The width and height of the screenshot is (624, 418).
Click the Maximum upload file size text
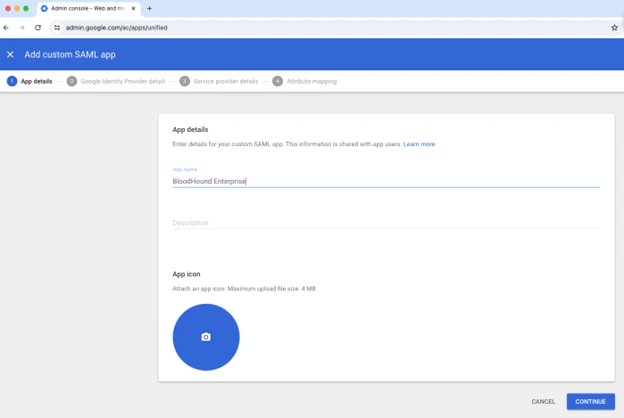point(271,289)
